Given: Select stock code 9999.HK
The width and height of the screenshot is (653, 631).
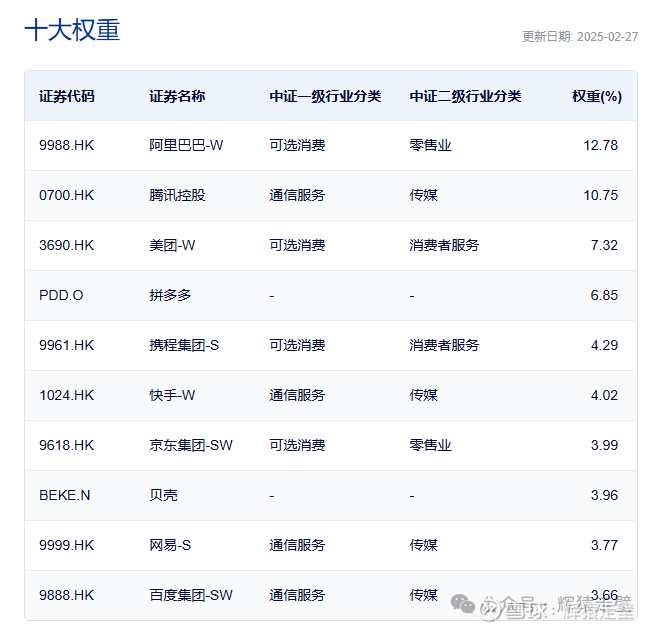Looking at the screenshot, I should 67,545.
